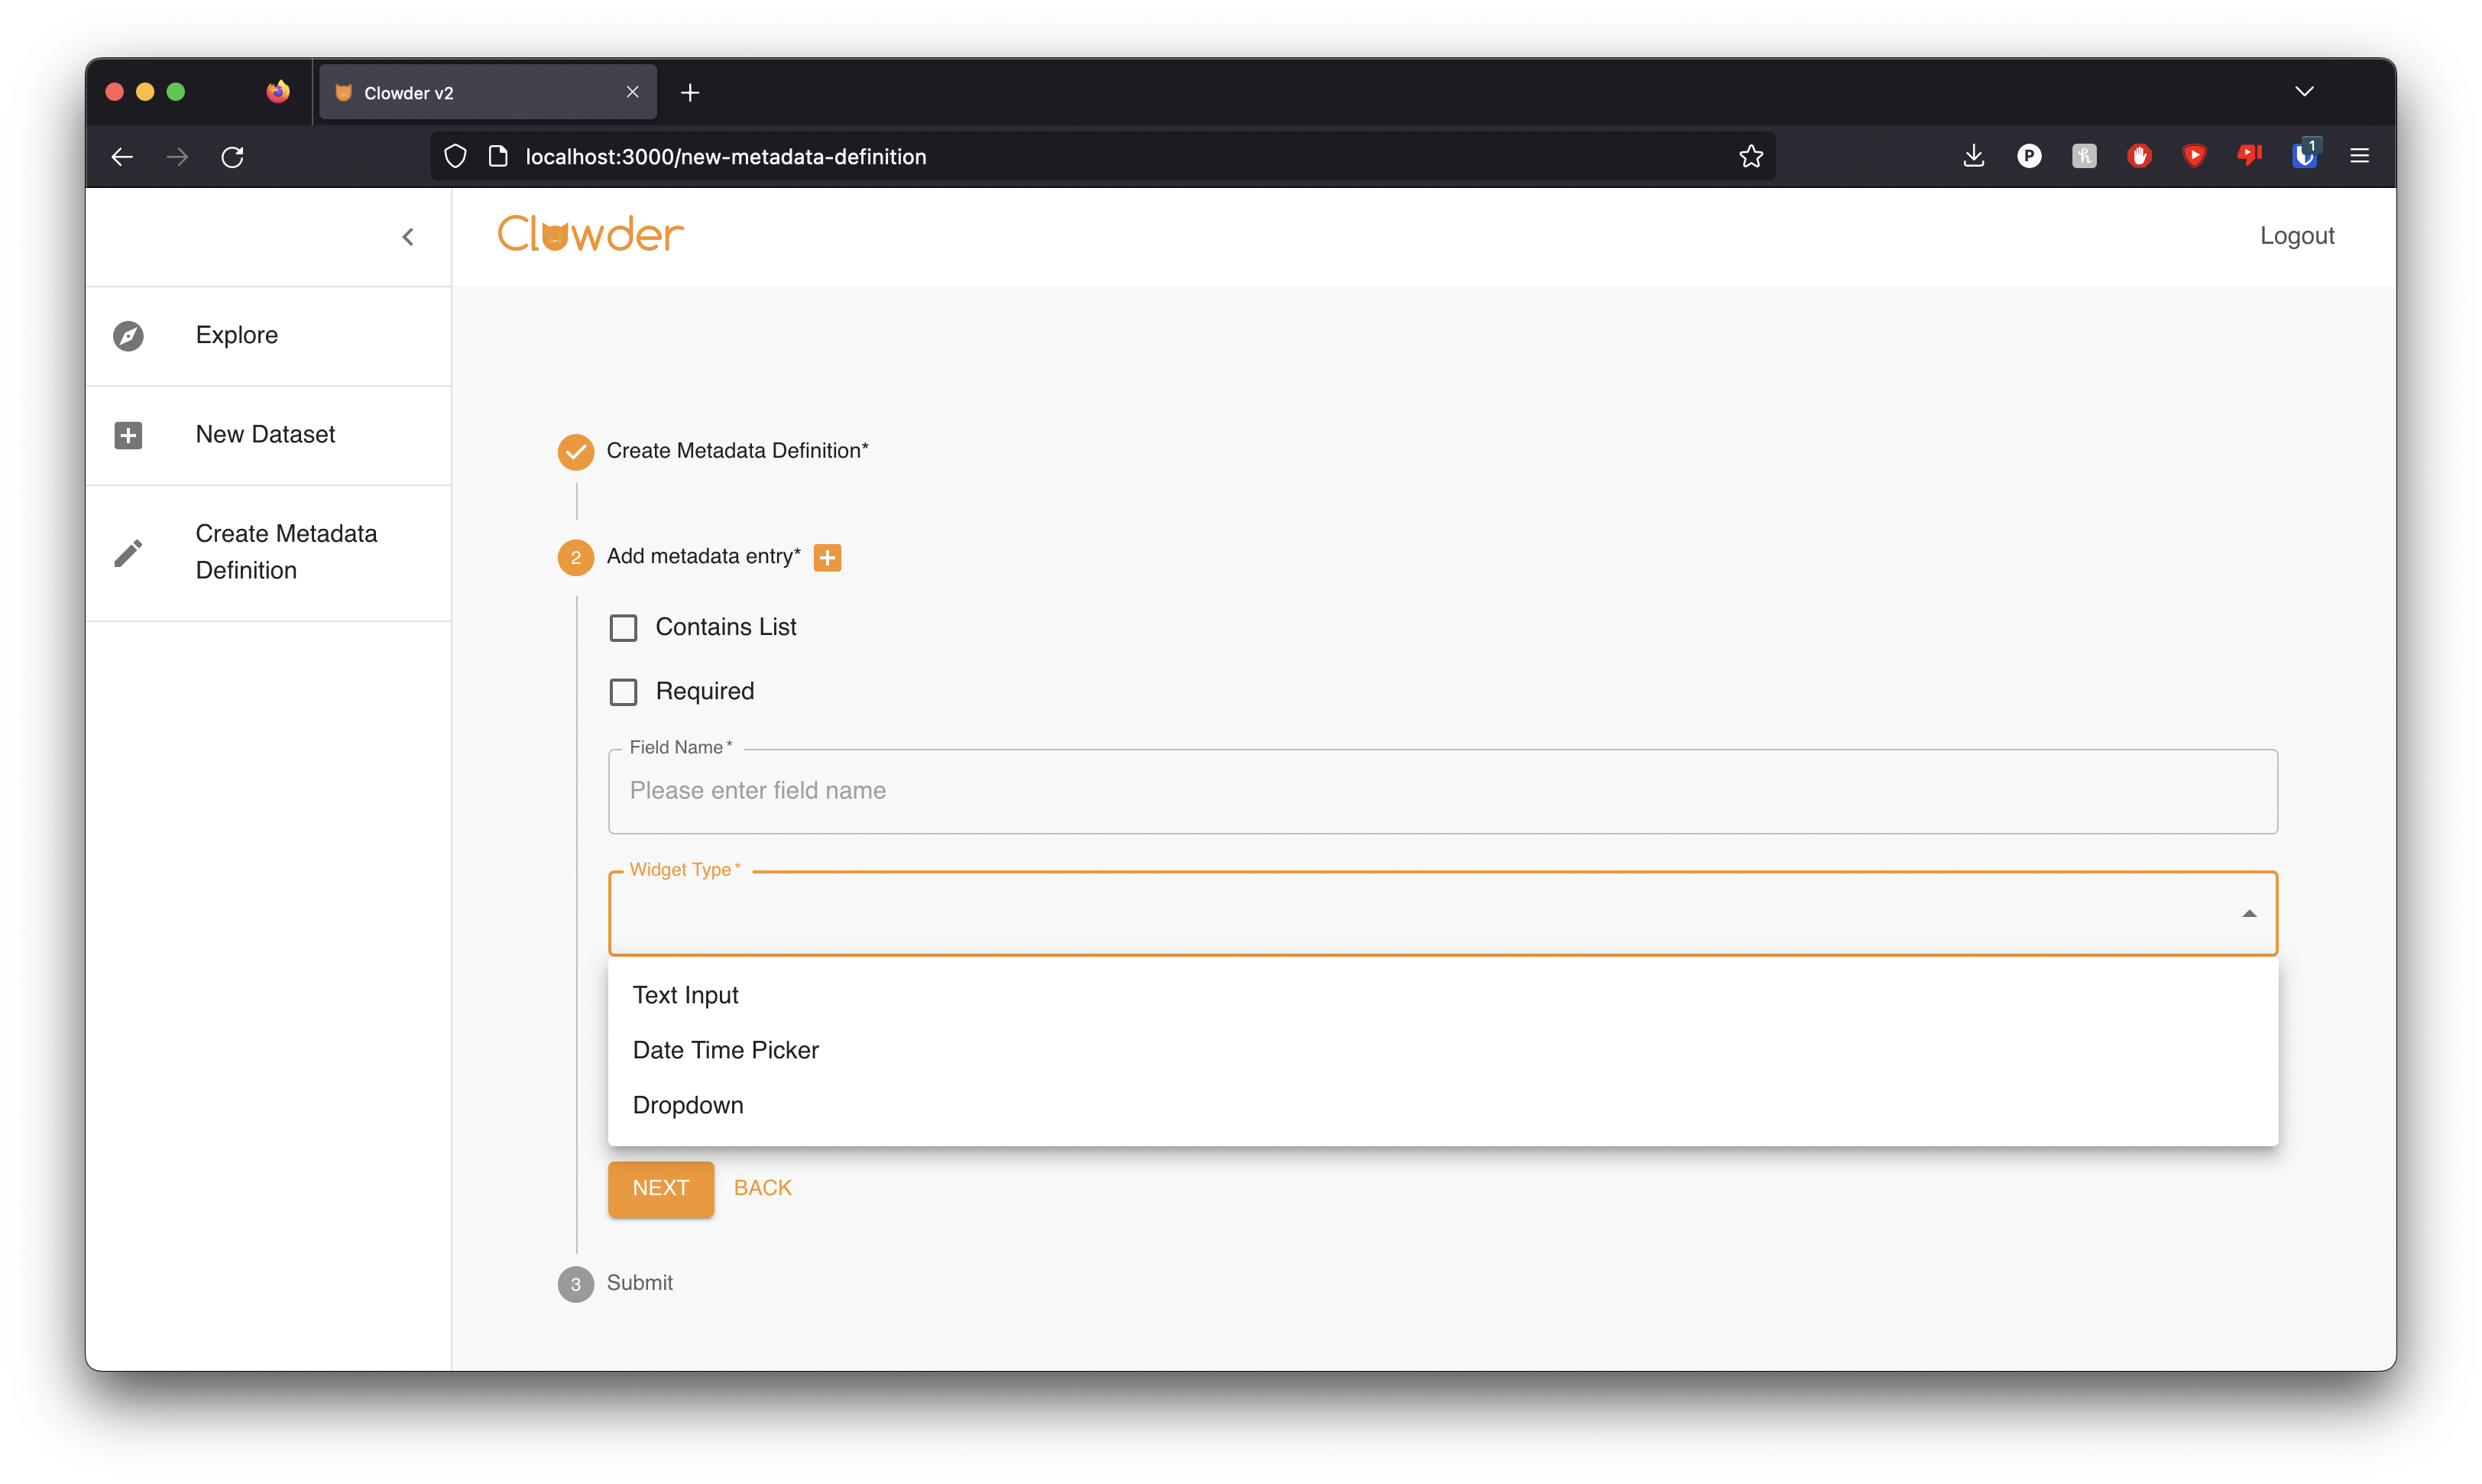The image size is (2482, 1484).
Task: Select Text Input widget option
Action: tap(686, 995)
